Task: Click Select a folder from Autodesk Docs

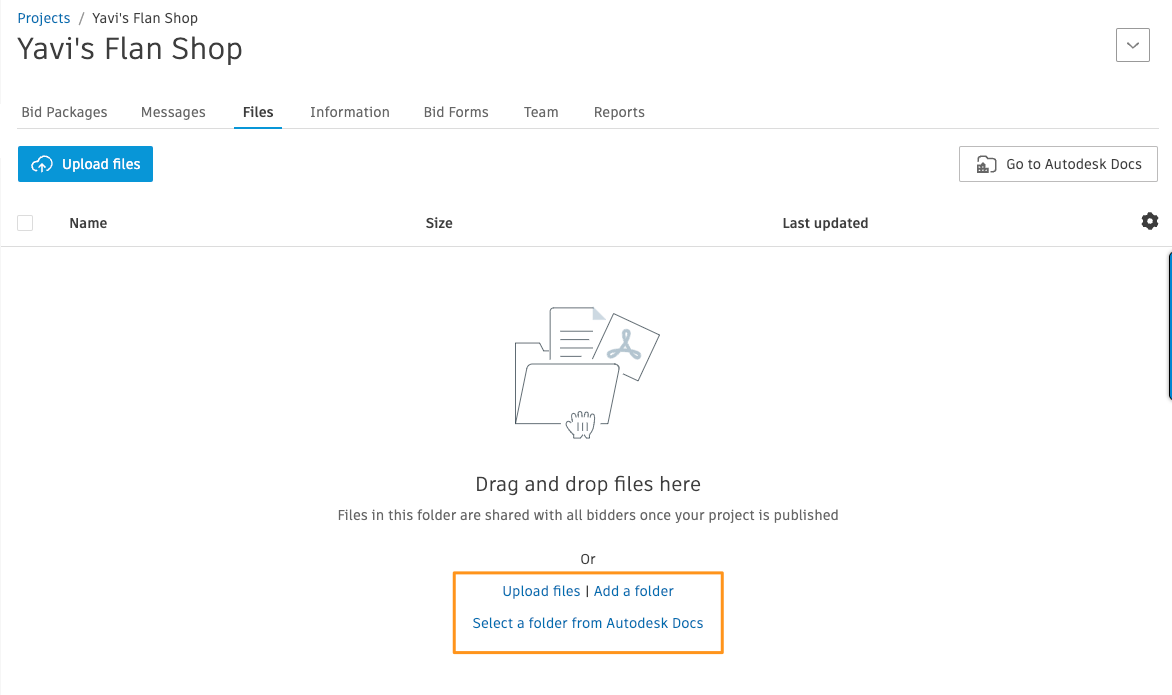Action: tap(587, 623)
